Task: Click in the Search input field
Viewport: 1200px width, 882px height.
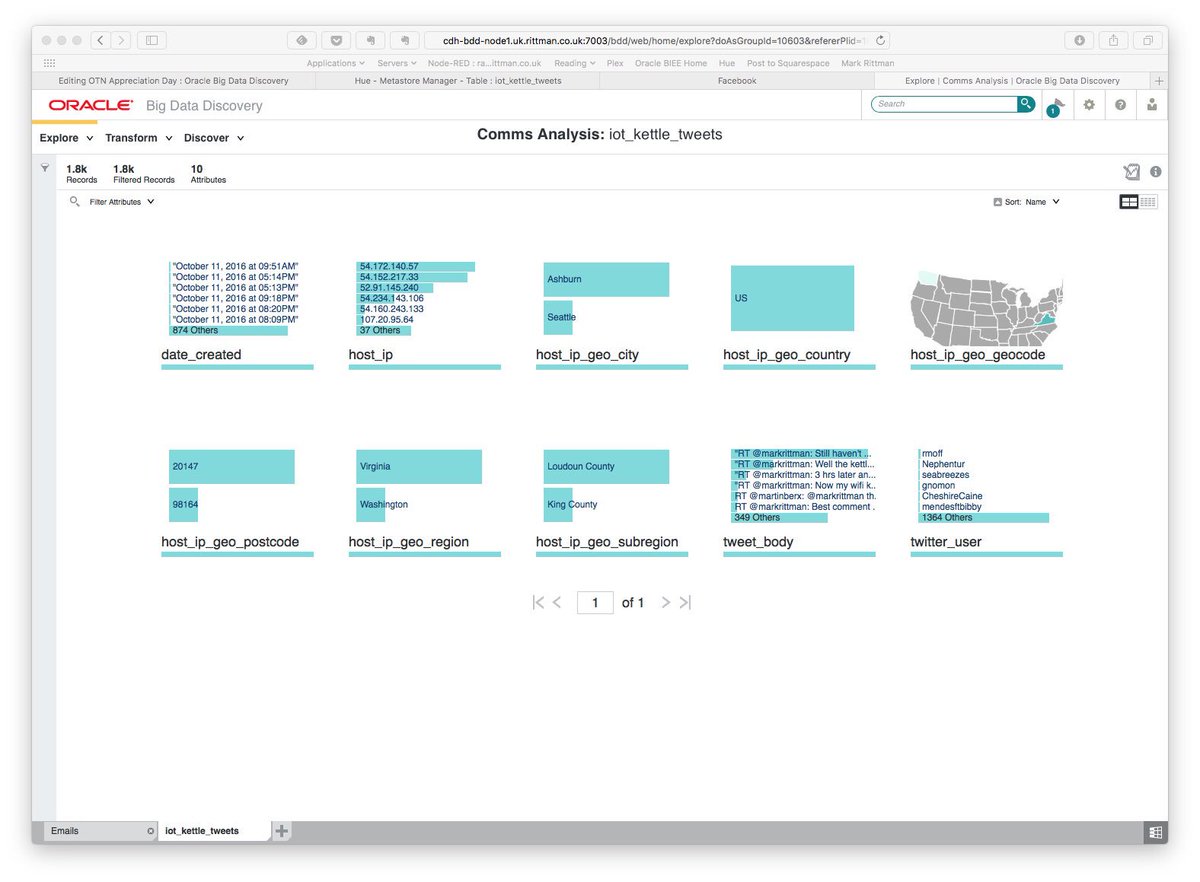Action: pos(945,104)
